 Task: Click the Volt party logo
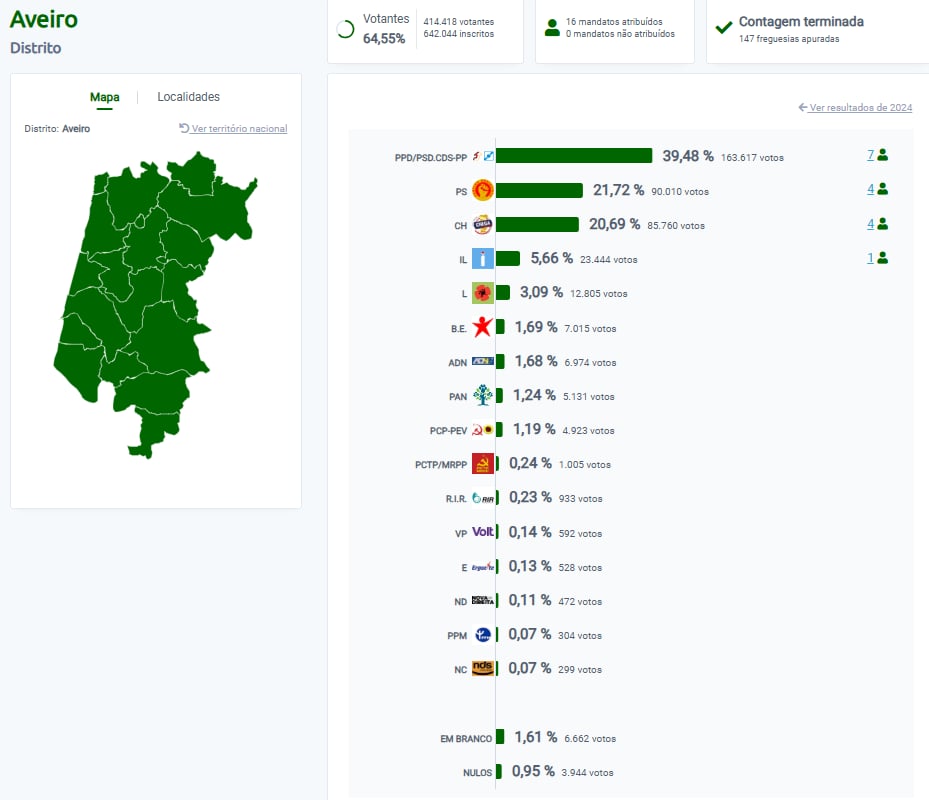point(483,533)
